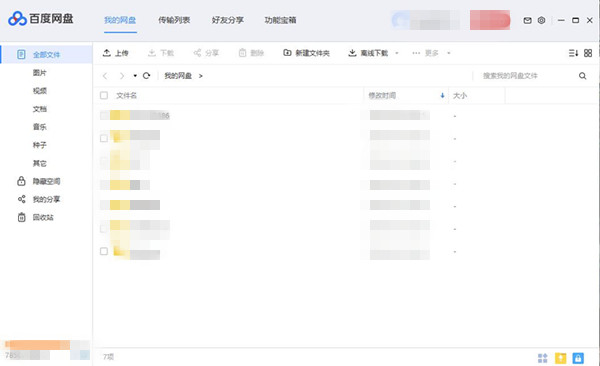Select 全部文件 in the sidebar
Viewport: 600px width, 366px height.
click(46, 54)
